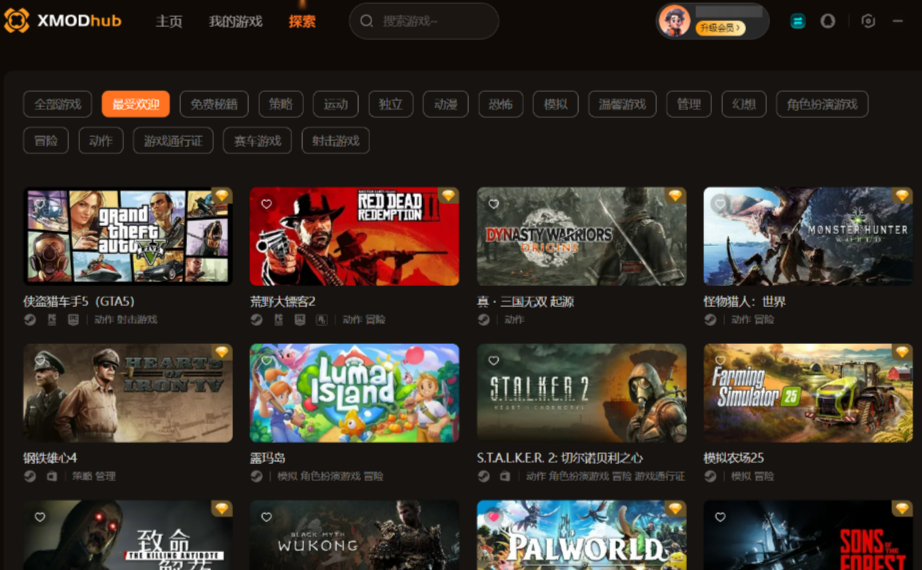Viewport: 922px width, 570px height.
Task: Click the 搜索游戏 search field
Action: pyautogui.click(x=424, y=21)
